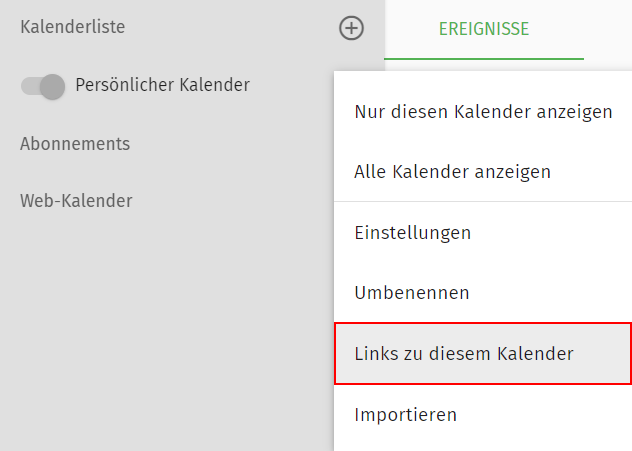Open "Links zu diesem Kalender"
This screenshot has height=451, width=632.
coord(464,354)
